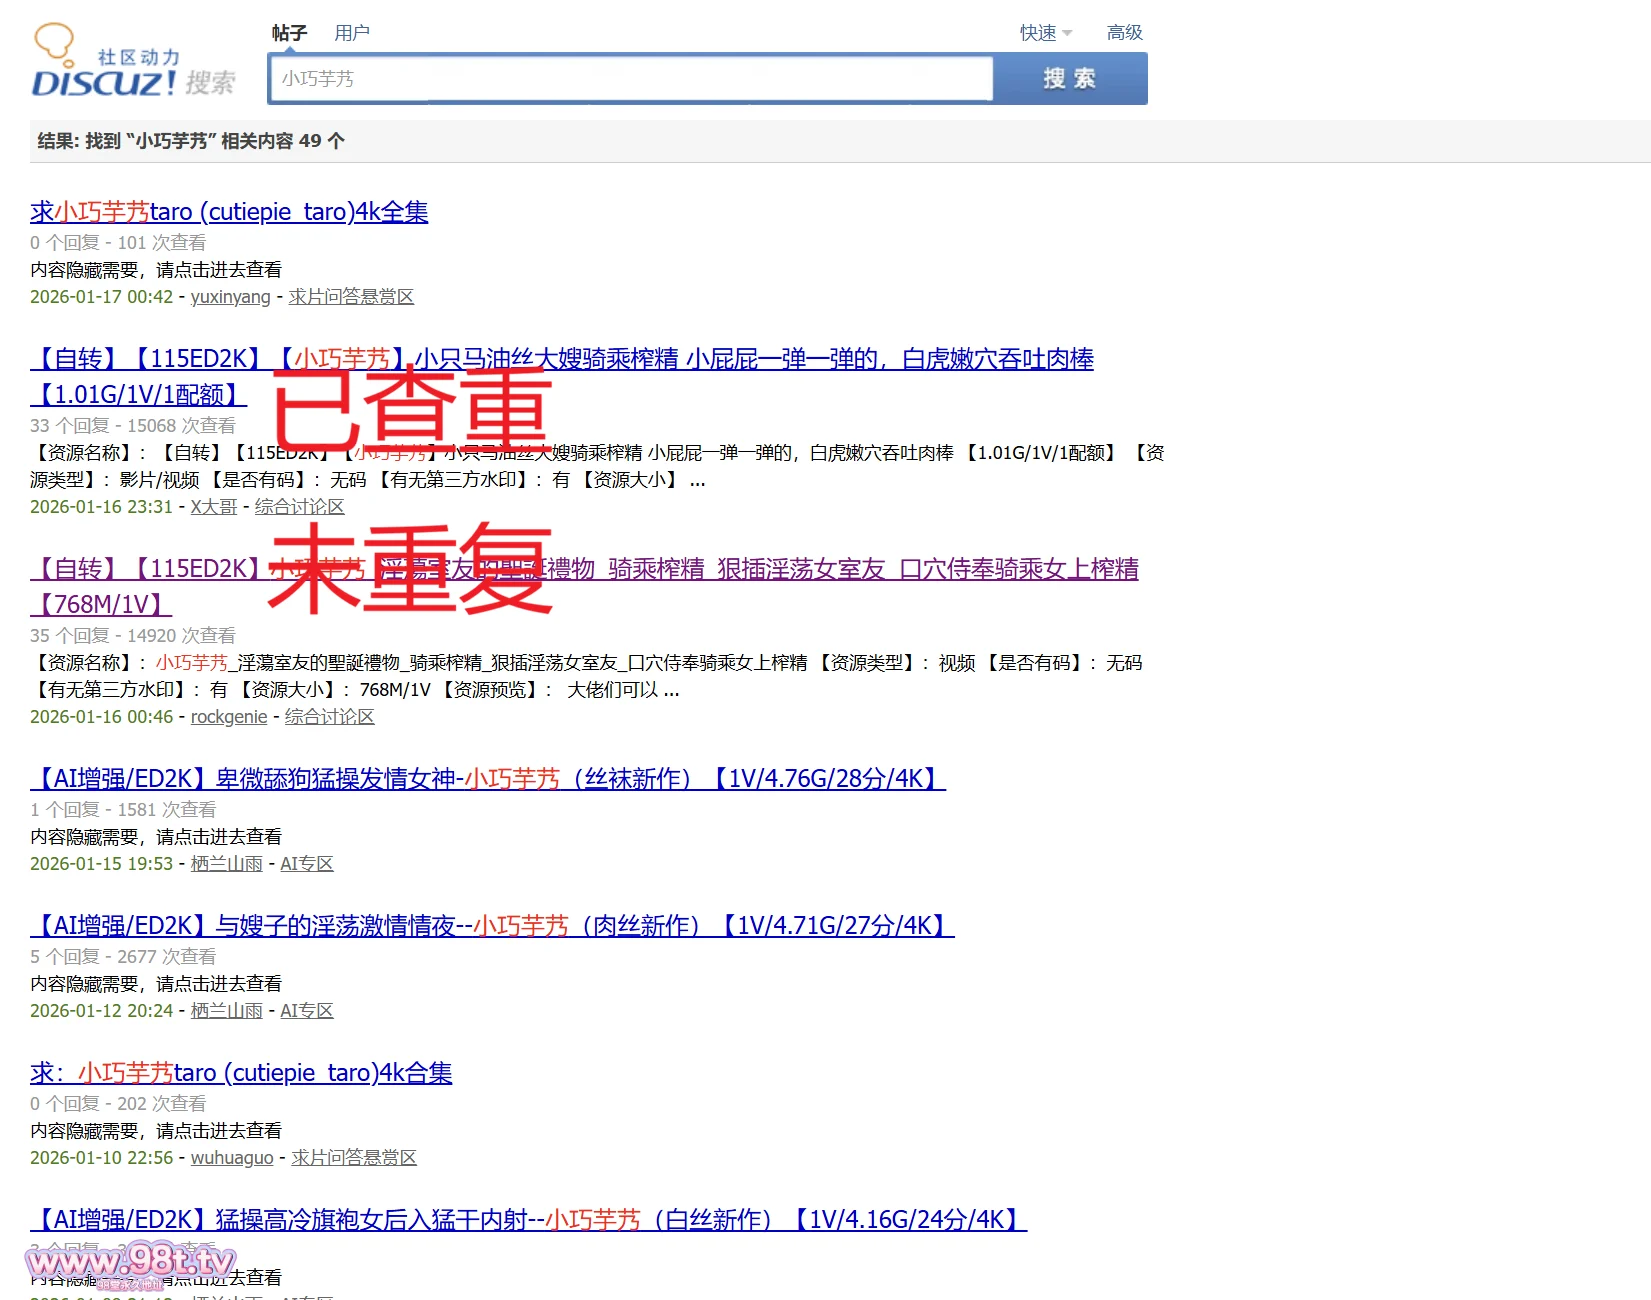Open 栖兰山雨 profile on the 2026-01-15 post
1651x1300 pixels.
click(226, 864)
